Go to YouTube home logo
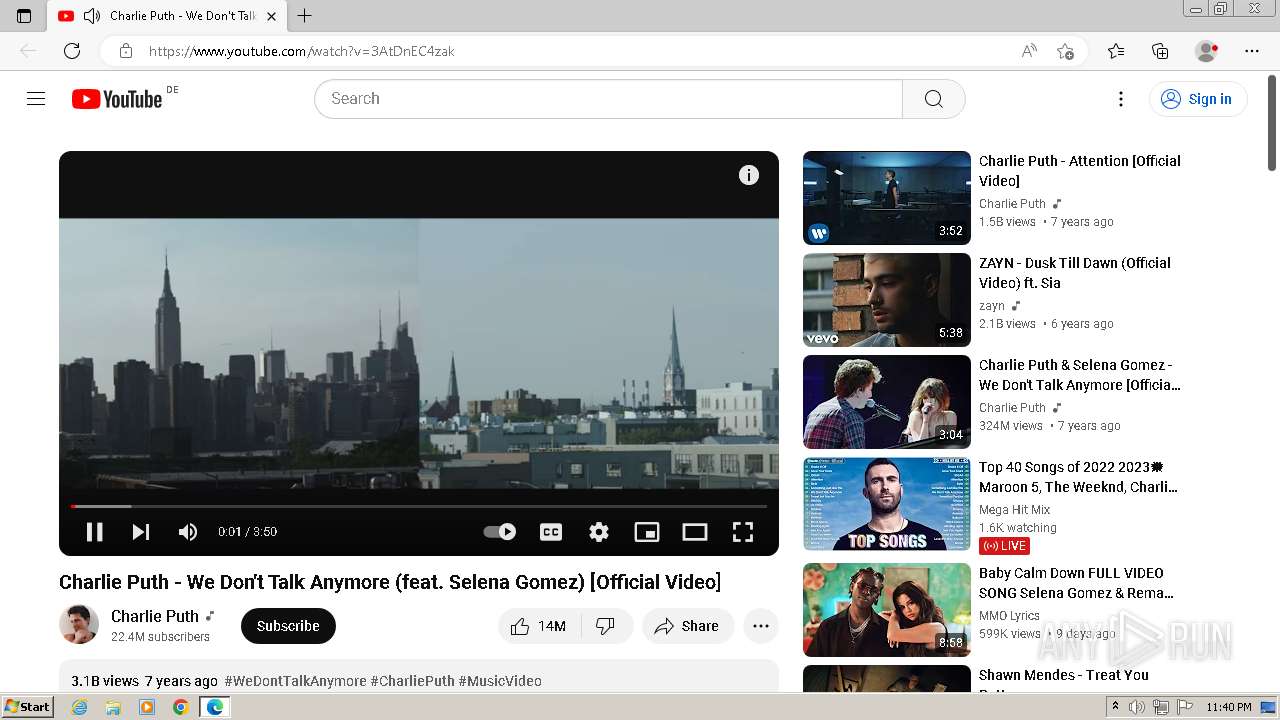The height and width of the screenshot is (720, 1280). tap(118, 98)
